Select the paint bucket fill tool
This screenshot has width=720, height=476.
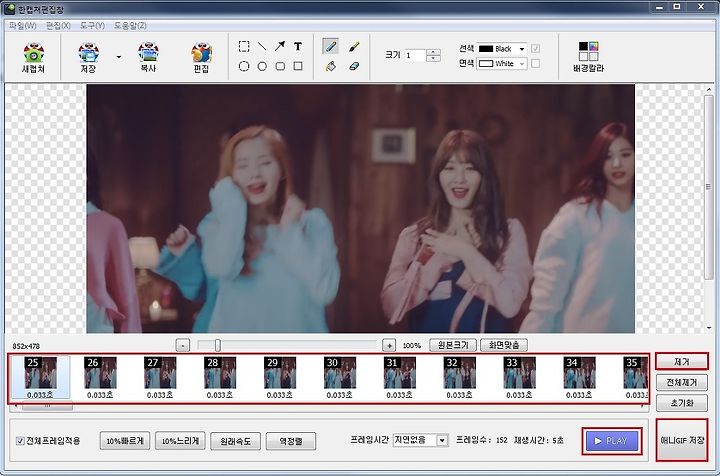[x=330, y=67]
